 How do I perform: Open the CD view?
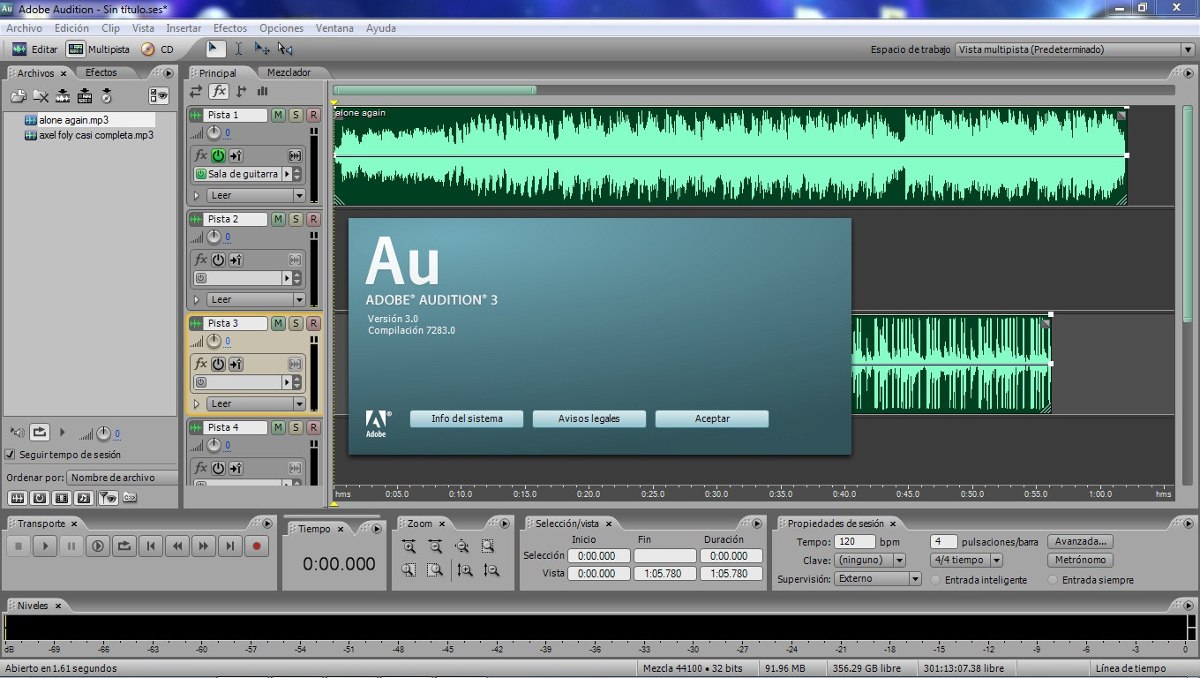(x=157, y=48)
